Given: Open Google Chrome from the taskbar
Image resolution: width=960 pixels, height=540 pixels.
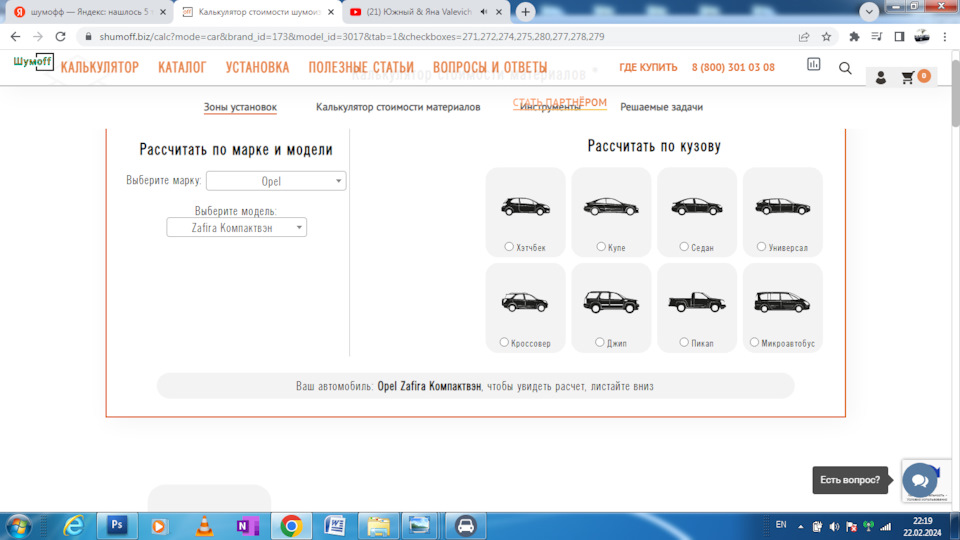Looking at the screenshot, I should pos(291,525).
